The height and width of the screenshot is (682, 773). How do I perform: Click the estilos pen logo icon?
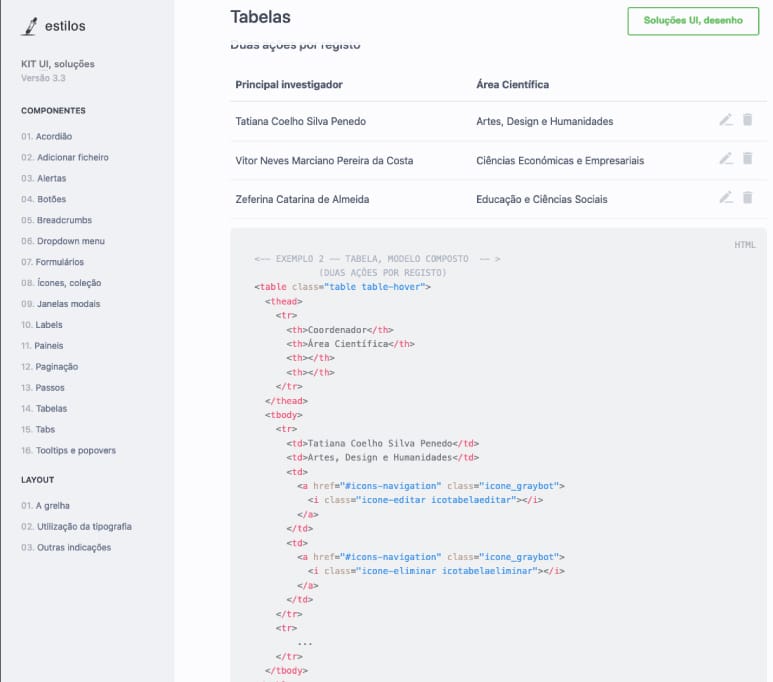(29, 27)
